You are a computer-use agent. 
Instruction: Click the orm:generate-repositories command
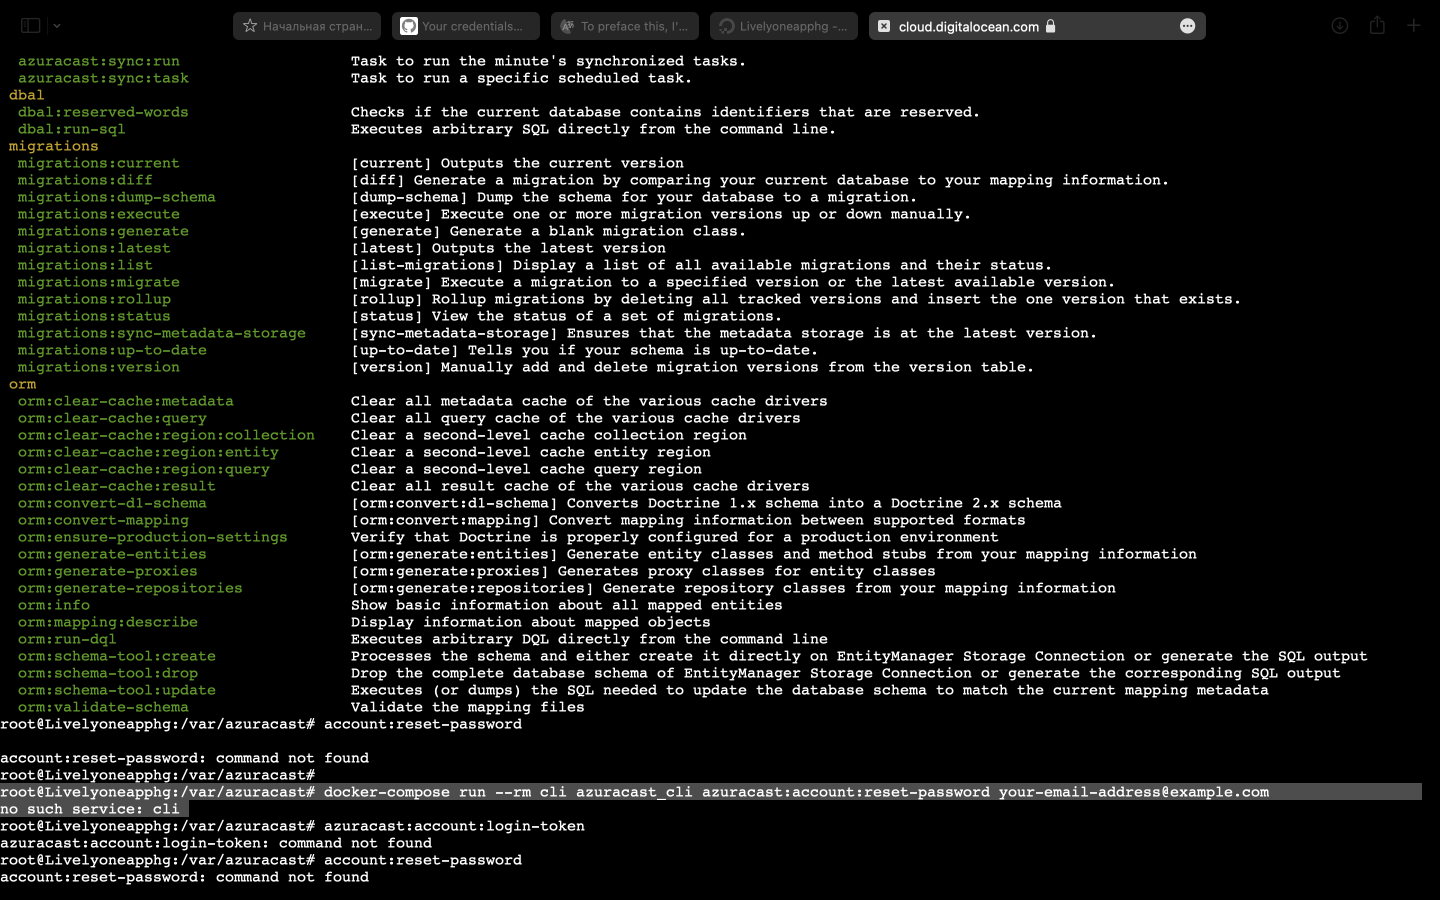130,588
